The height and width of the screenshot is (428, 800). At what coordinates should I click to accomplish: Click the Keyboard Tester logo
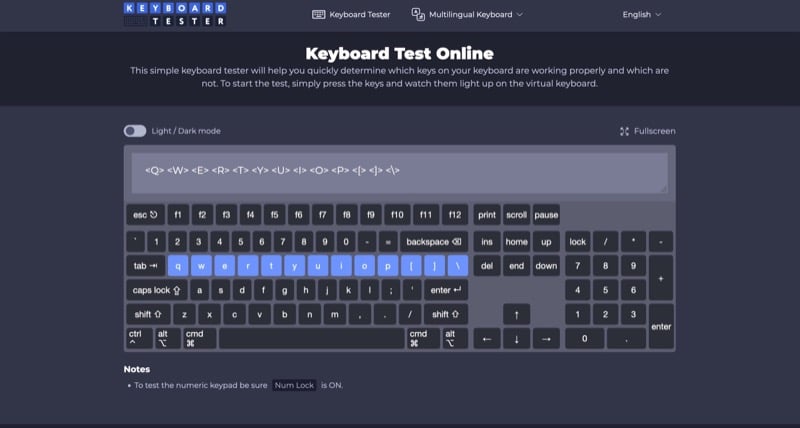pos(175,14)
